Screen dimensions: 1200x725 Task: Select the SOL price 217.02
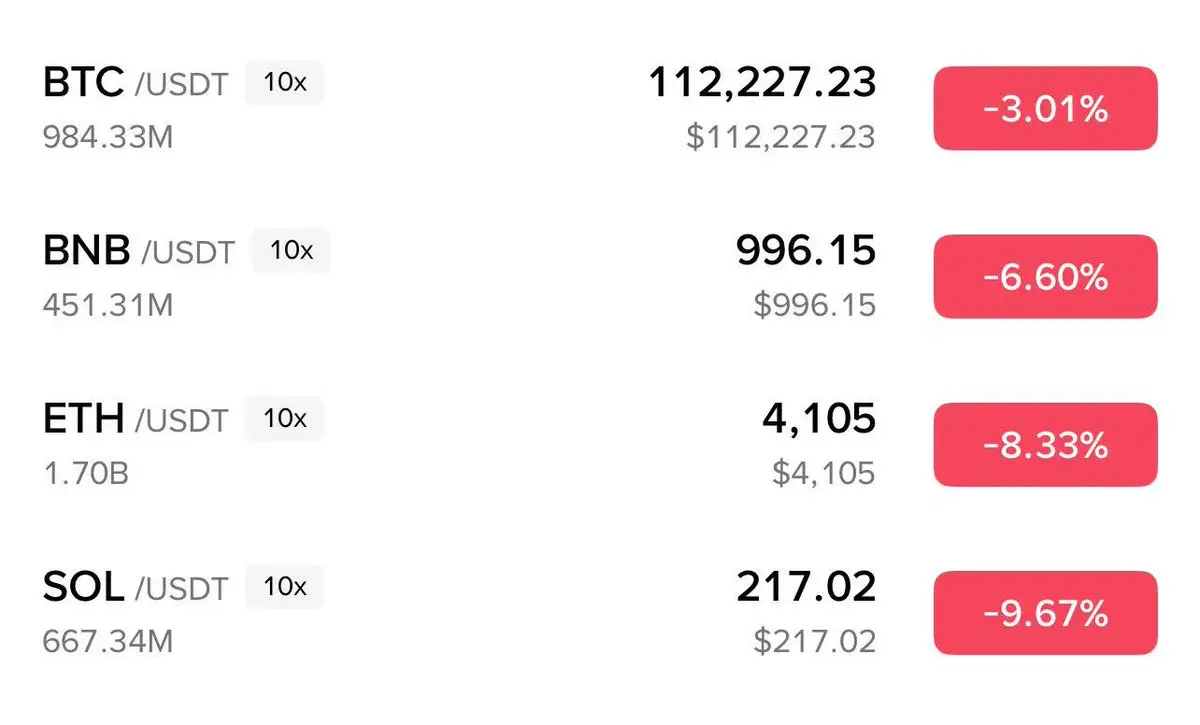(x=806, y=587)
